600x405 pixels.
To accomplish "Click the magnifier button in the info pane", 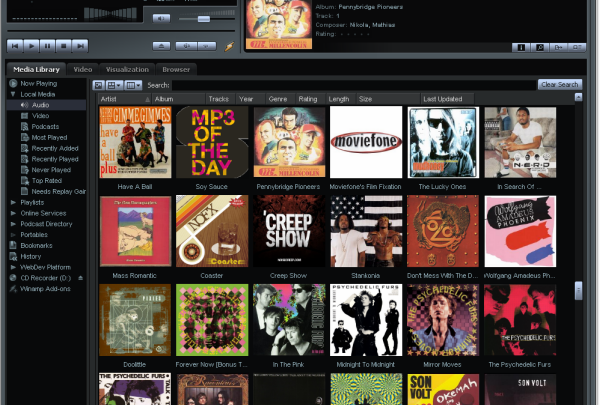I will click(540, 47).
